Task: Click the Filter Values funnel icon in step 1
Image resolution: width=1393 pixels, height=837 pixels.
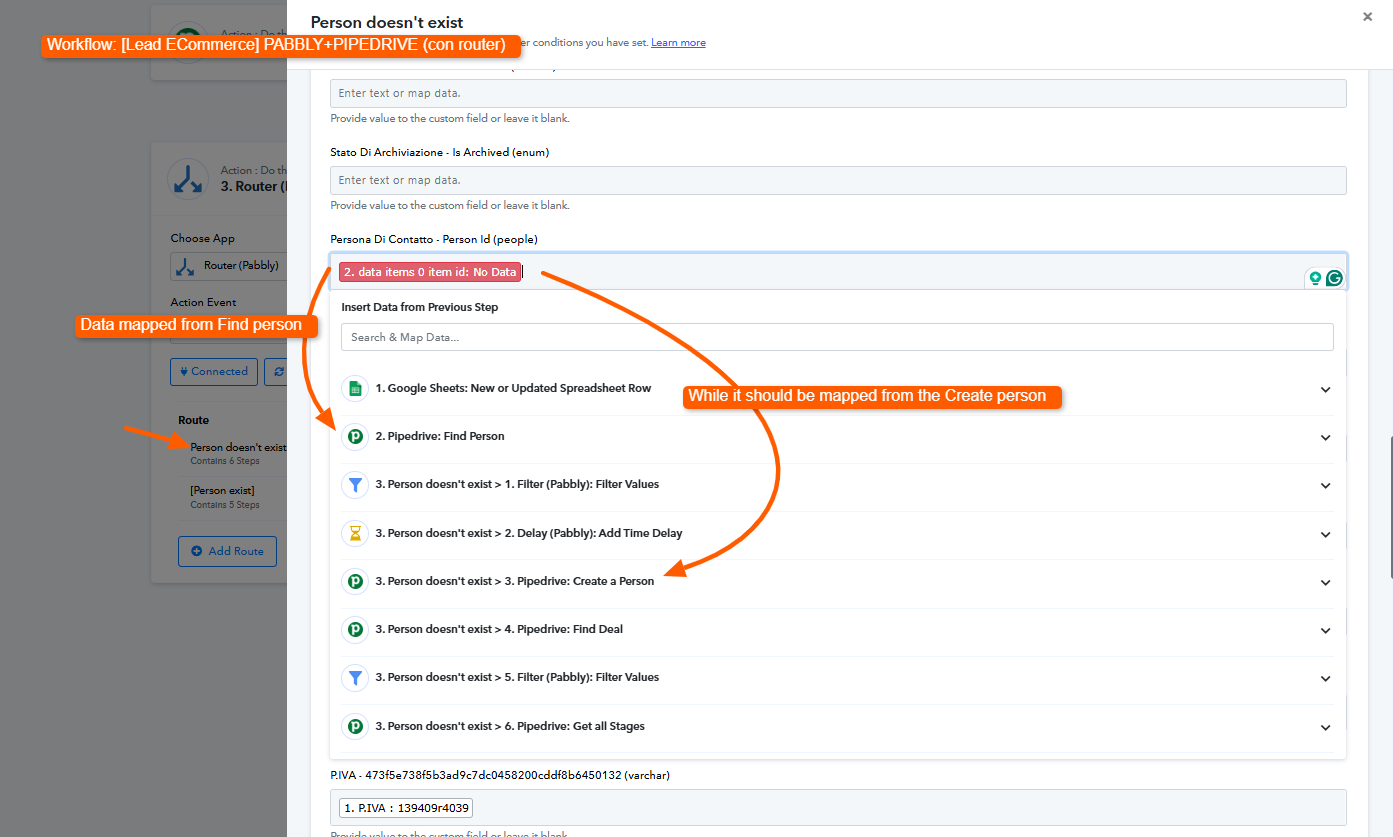Action: (355, 485)
